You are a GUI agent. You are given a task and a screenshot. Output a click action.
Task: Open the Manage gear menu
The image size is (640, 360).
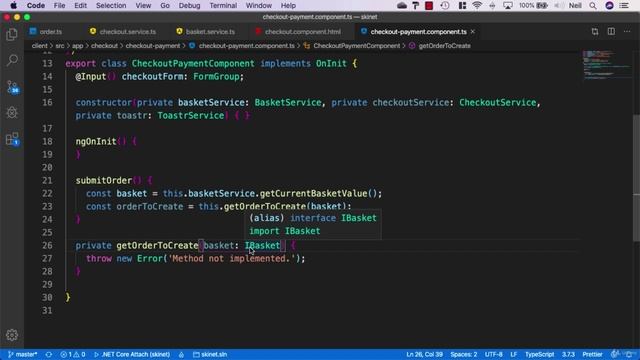[12, 335]
